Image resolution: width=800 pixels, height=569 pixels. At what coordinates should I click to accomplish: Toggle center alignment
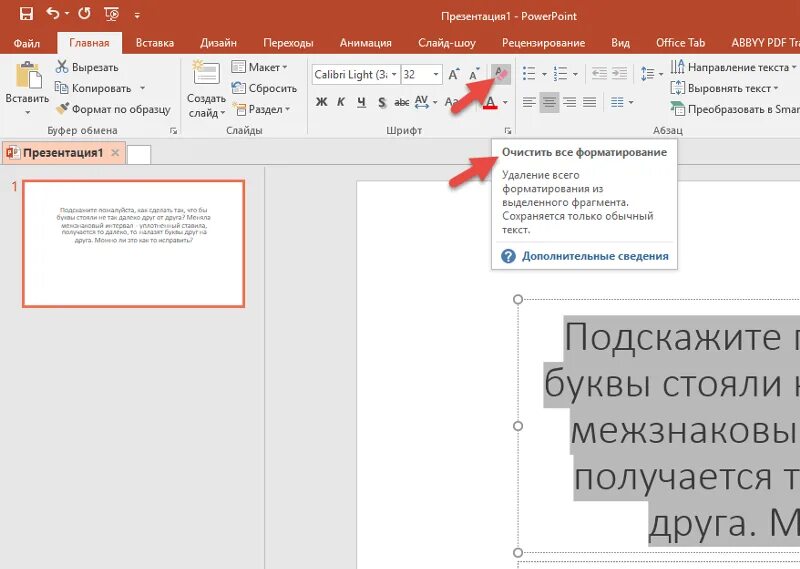coord(549,102)
